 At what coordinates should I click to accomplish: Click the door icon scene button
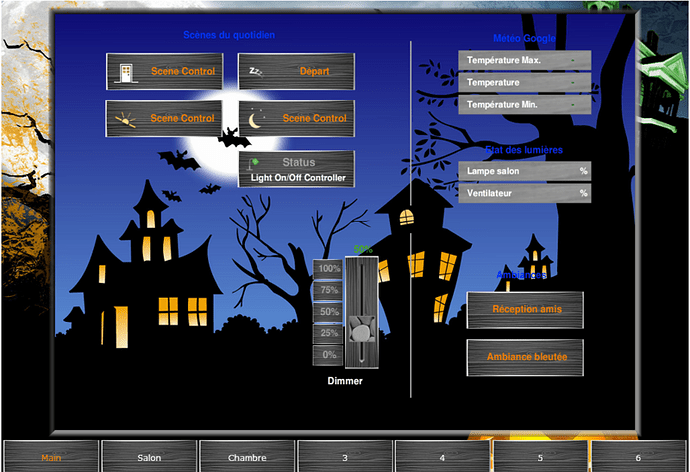pyautogui.click(x=126, y=71)
